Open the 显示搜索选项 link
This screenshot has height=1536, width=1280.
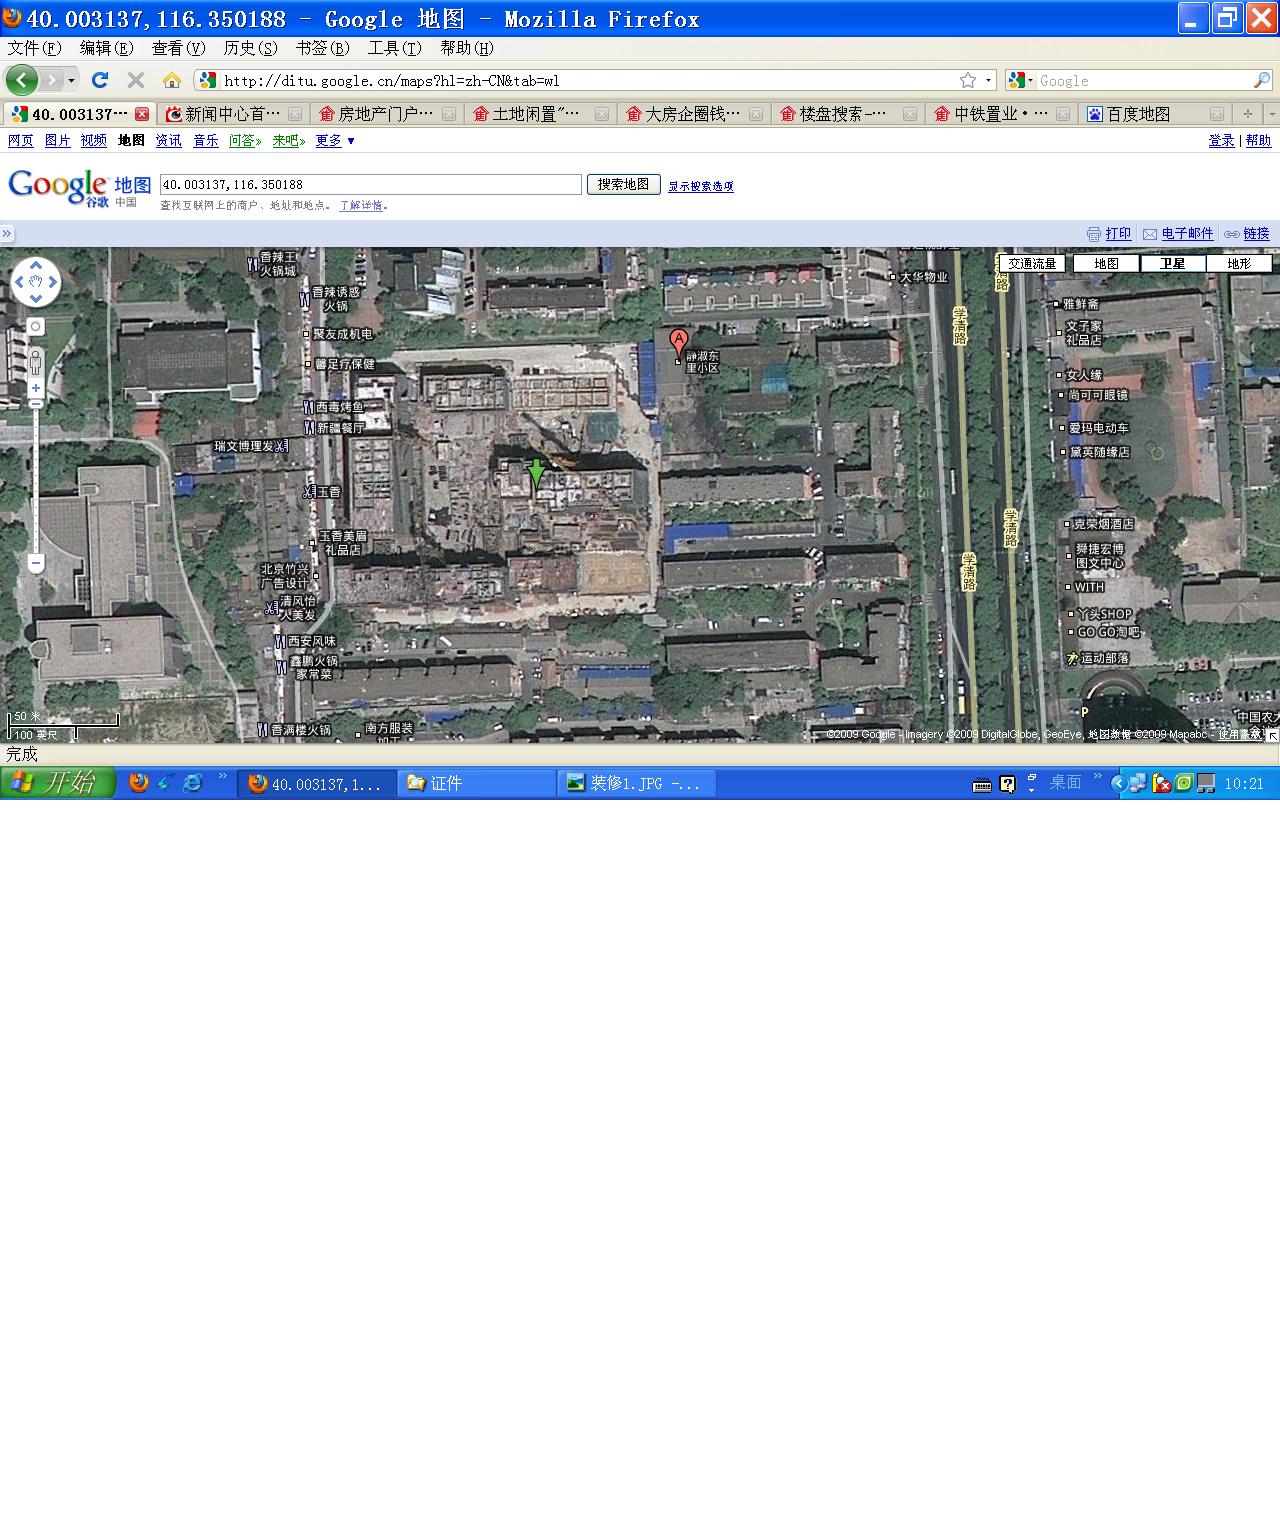click(701, 186)
